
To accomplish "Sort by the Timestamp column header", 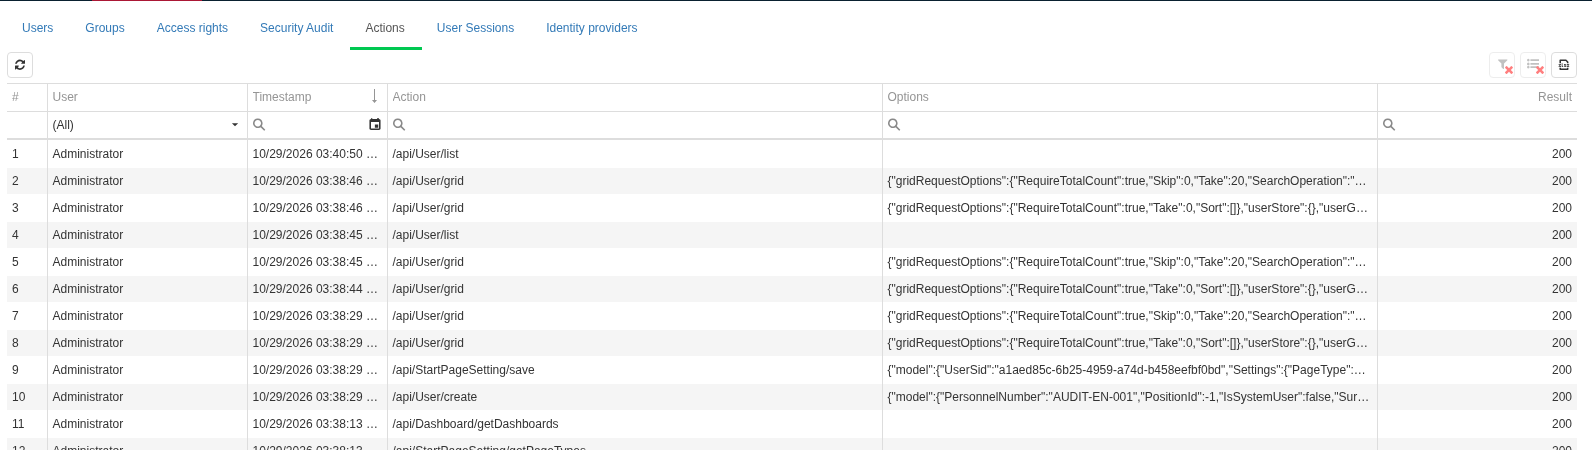I will click(317, 97).
